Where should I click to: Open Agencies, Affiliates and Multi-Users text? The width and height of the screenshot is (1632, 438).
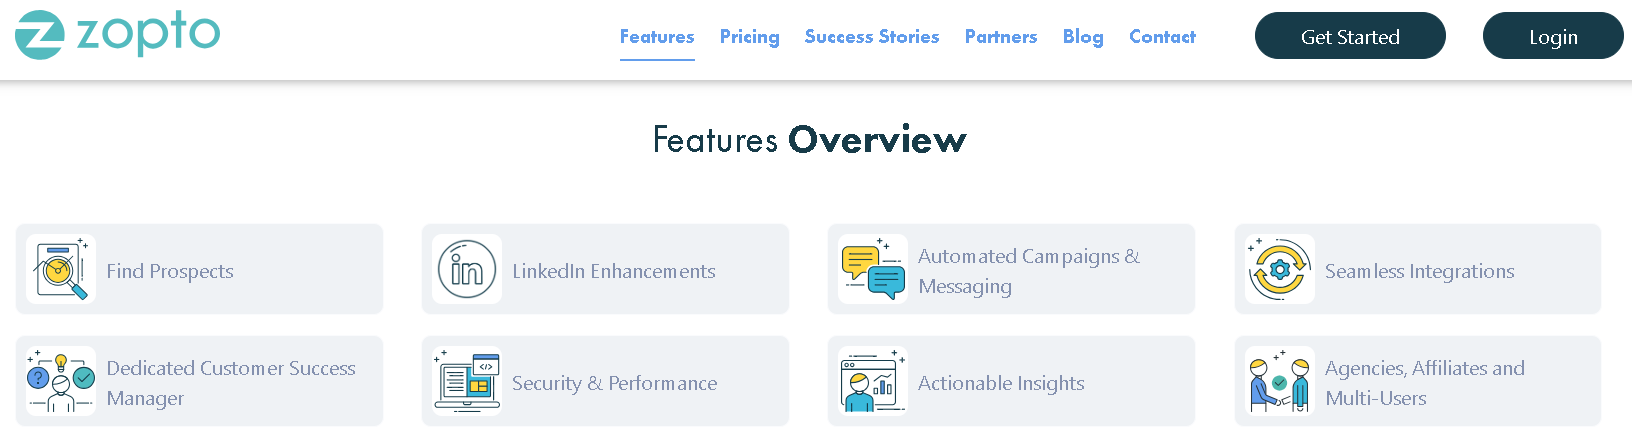point(1425,383)
